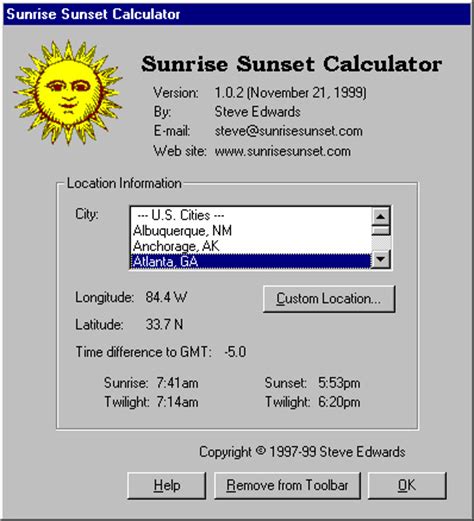474x521 pixels.
Task: Click the sunset time 5:53pm
Action: pyautogui.click(x=339, y=383)
